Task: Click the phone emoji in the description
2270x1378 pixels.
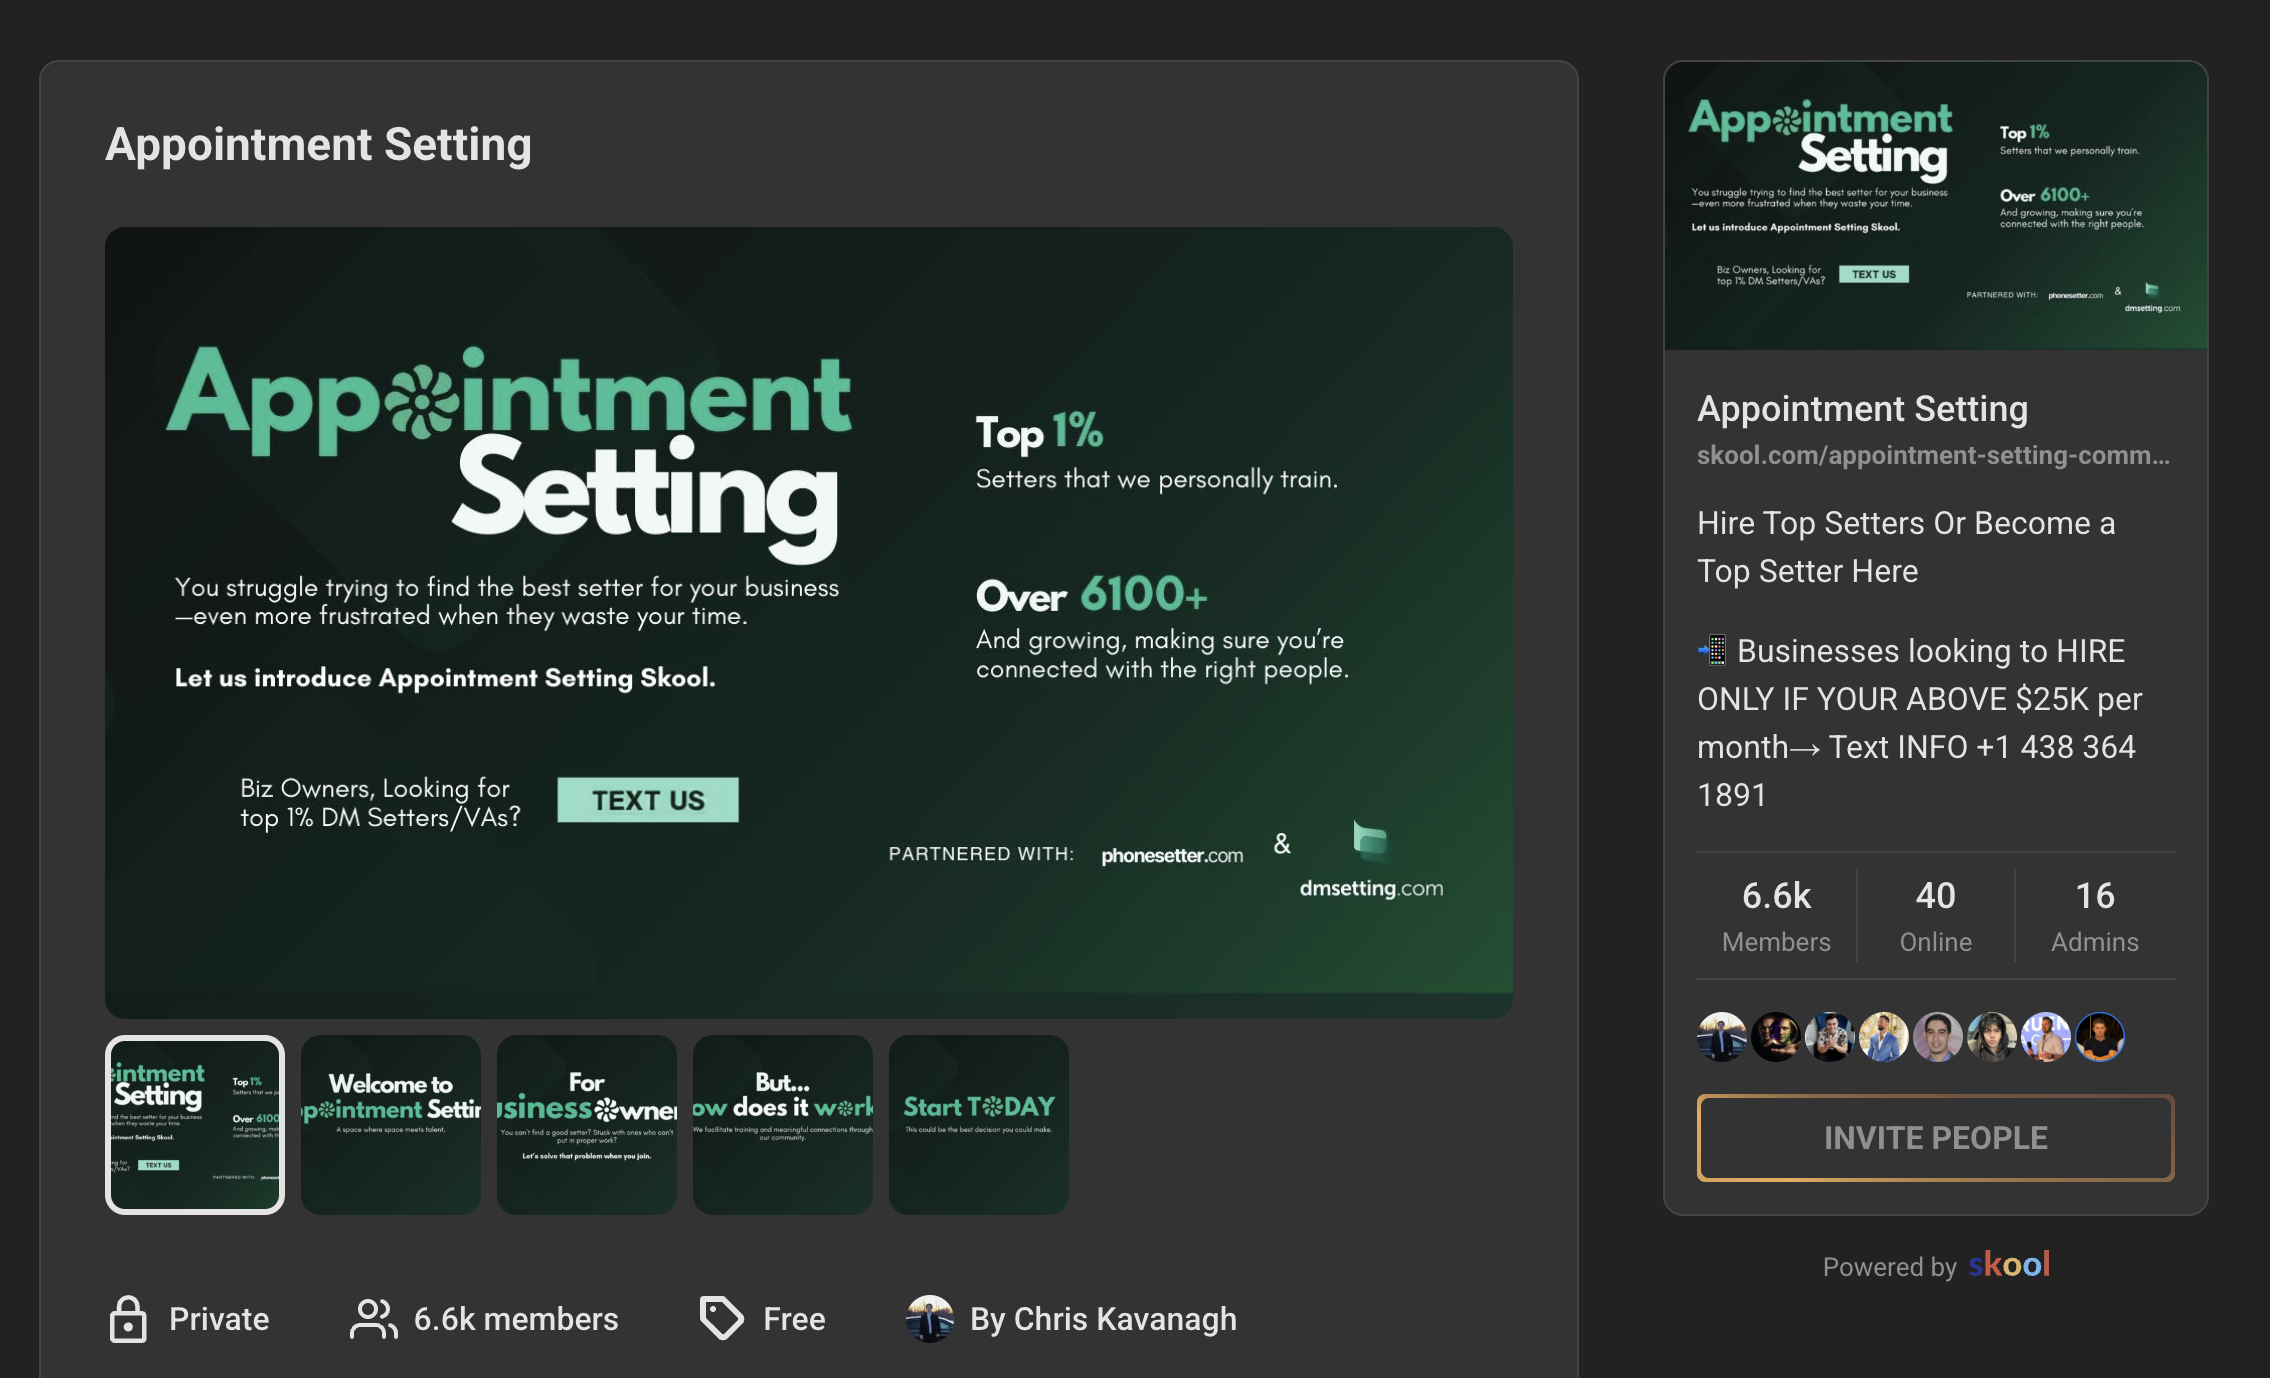Action: [1712, 650]
